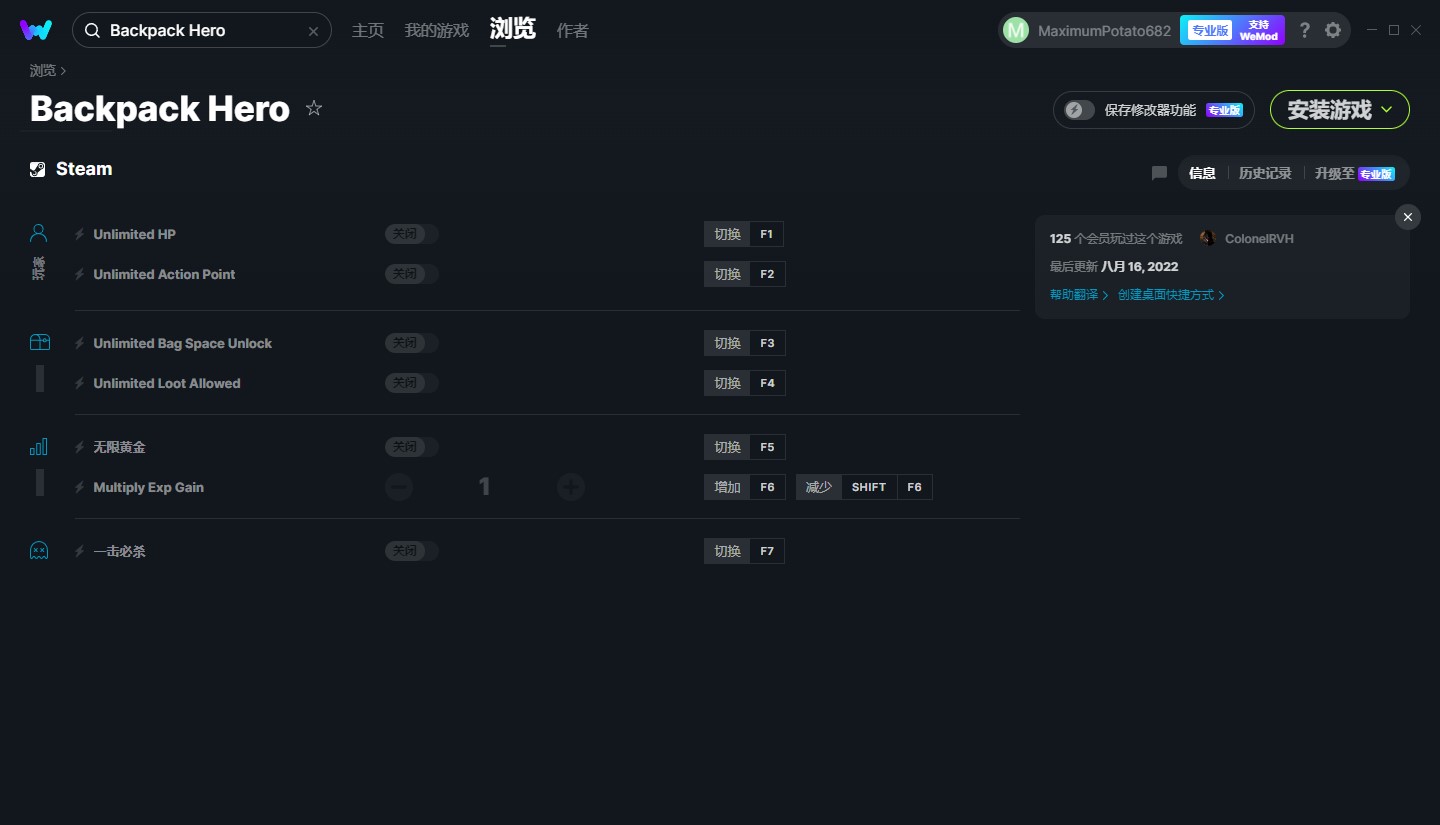This screenshot has height=825, width=1440.
Task: Click into the Backpack Hero search field
Action: click(x=202, y=31)
